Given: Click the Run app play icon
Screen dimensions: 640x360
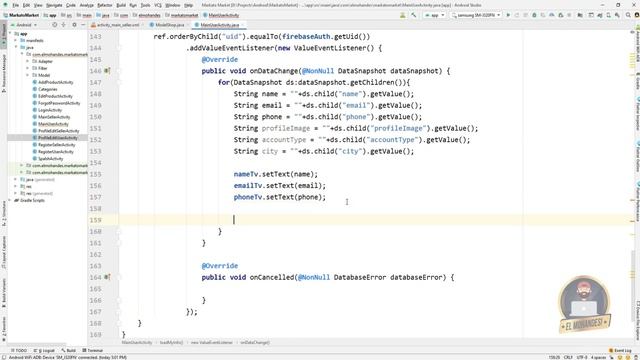Looking at the screenshot, I should click(508, 15).
